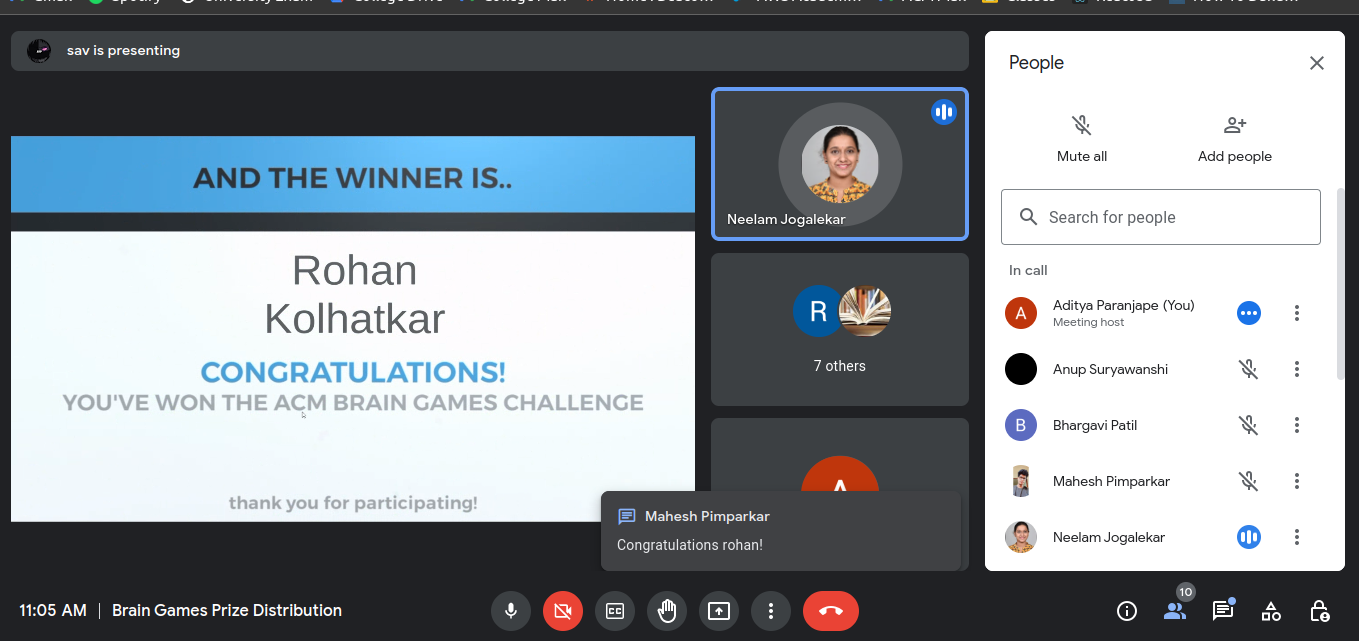Image resolution: width=1359 pixels, height=641 pixels.
Task: Open more options in bottom call controls
Action: point(771,611)
